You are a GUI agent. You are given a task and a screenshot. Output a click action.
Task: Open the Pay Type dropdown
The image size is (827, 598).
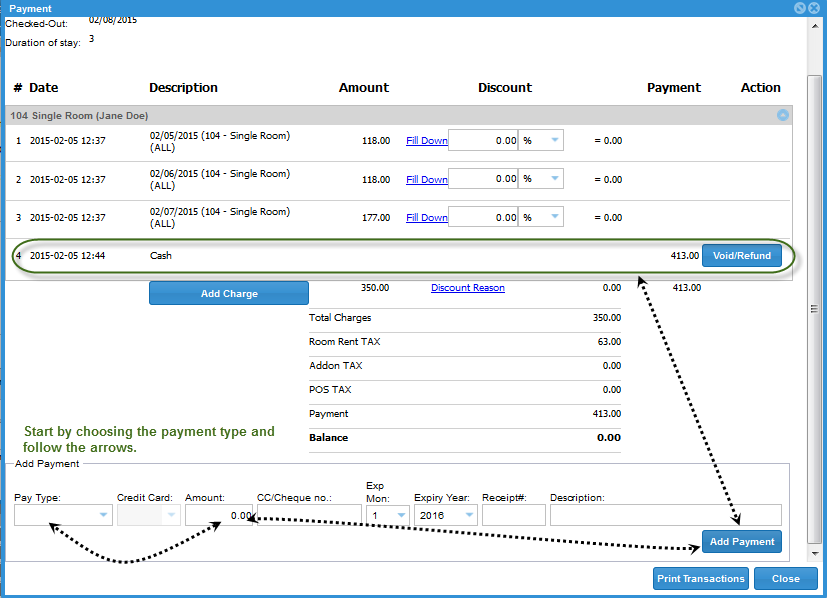63,515
